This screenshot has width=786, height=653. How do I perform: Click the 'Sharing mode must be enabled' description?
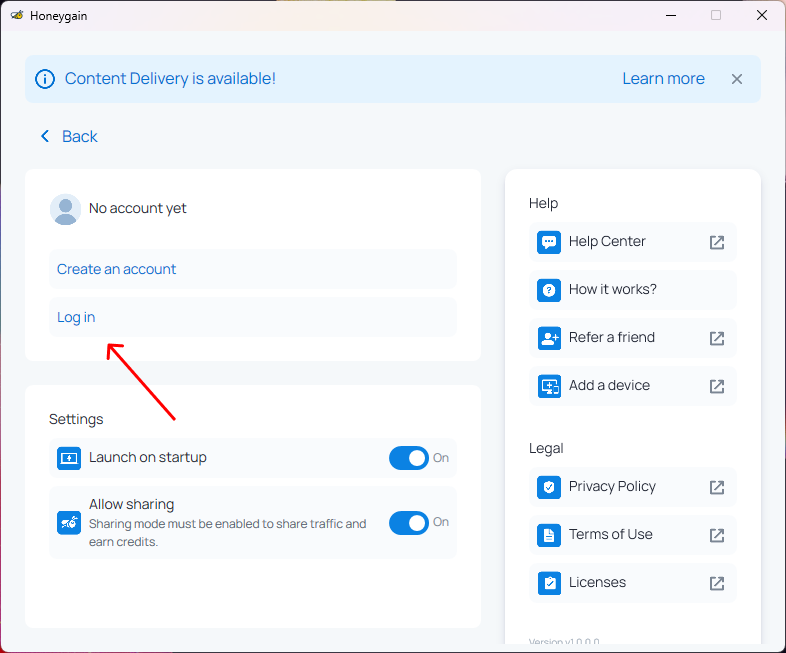[228, 533]
